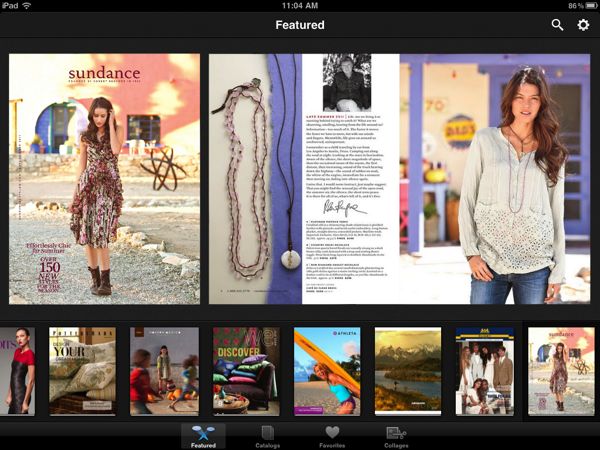This screenshot has width=600, height=450.
Task: Open the 'Discover' catalog with colorful pillows
Action: click(246, 371)
